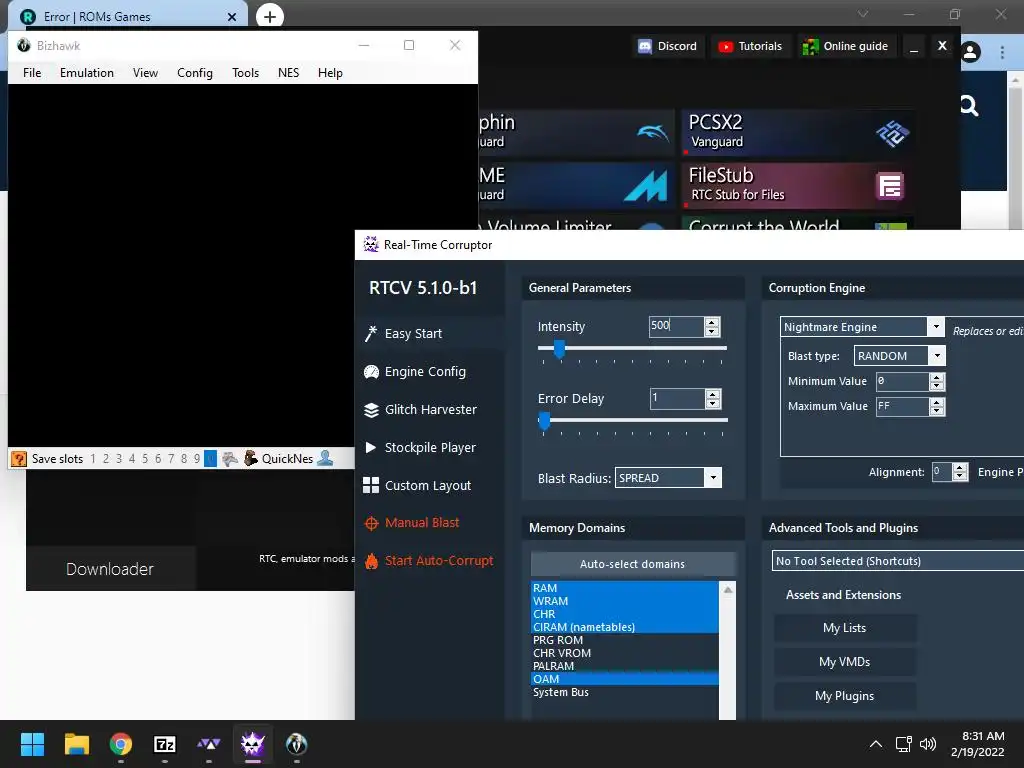1024x768 pixels.
Task: Click the Manual Blast crosshair icon
Action: 371,523
